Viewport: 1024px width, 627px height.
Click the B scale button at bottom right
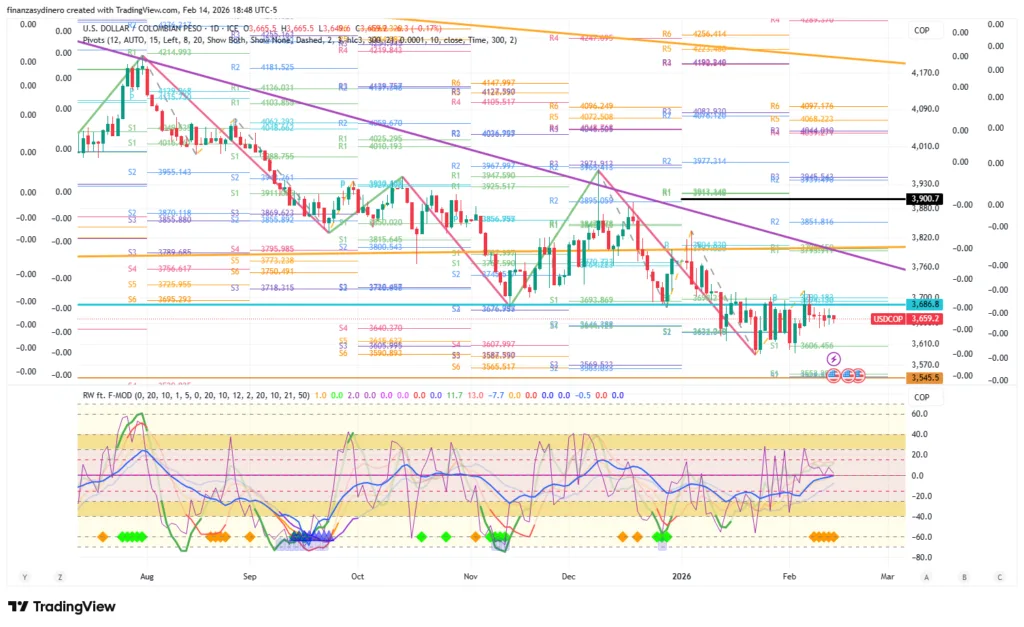(963, 577)
